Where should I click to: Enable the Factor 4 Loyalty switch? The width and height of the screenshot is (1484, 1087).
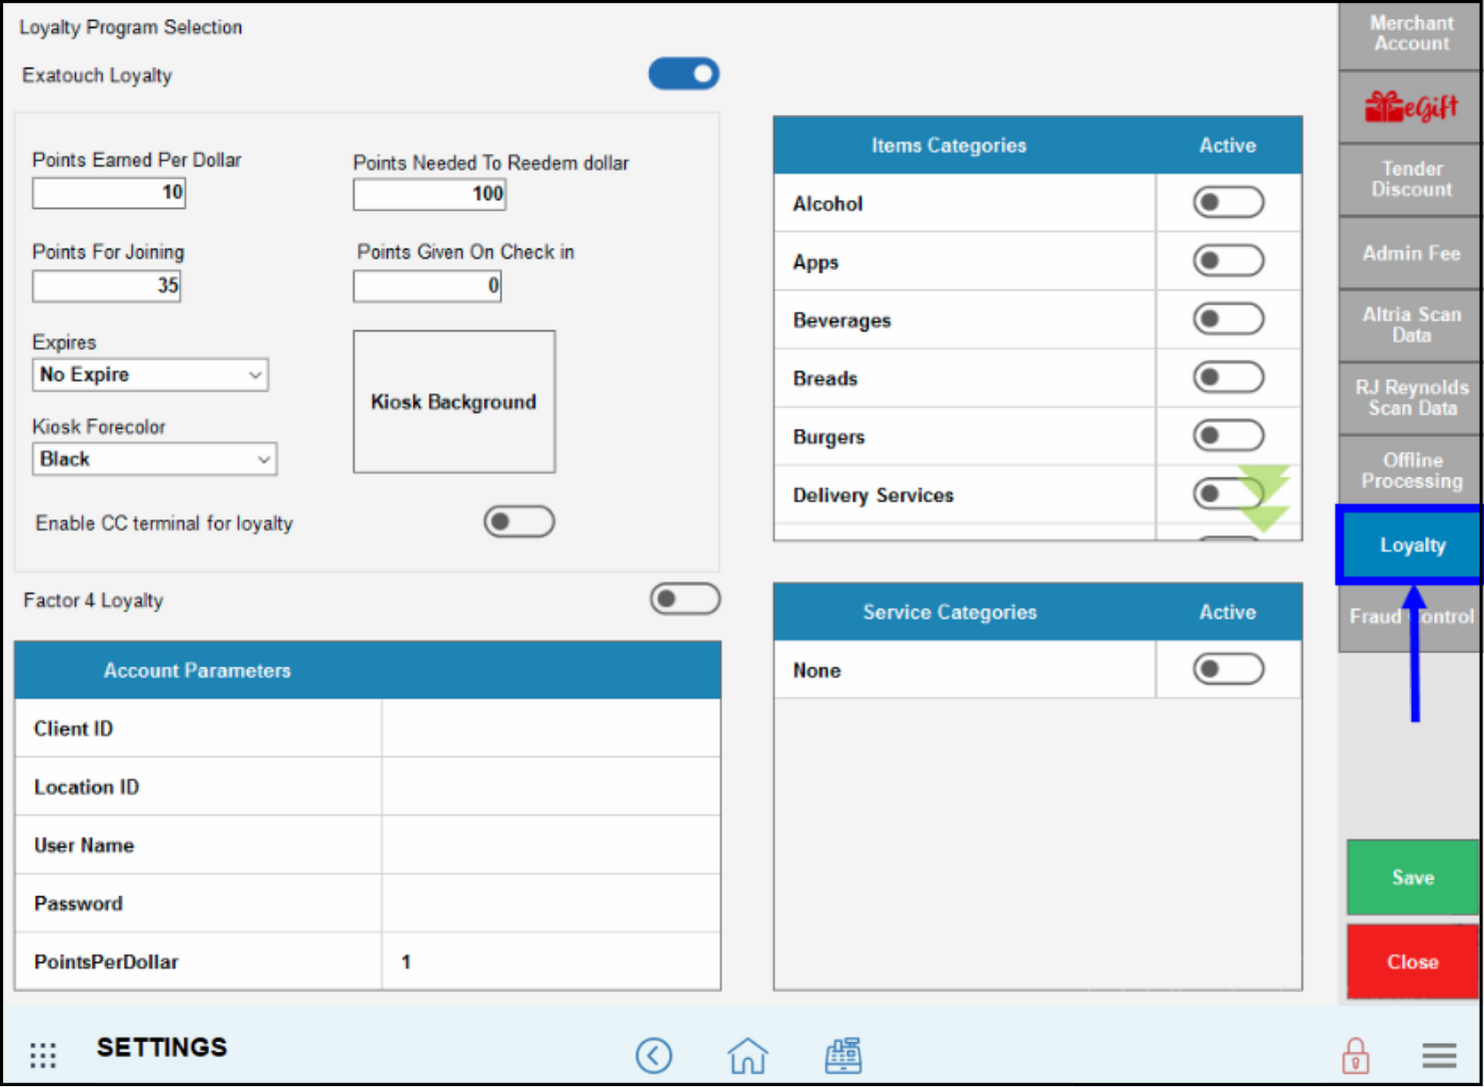tap(685, 599)
